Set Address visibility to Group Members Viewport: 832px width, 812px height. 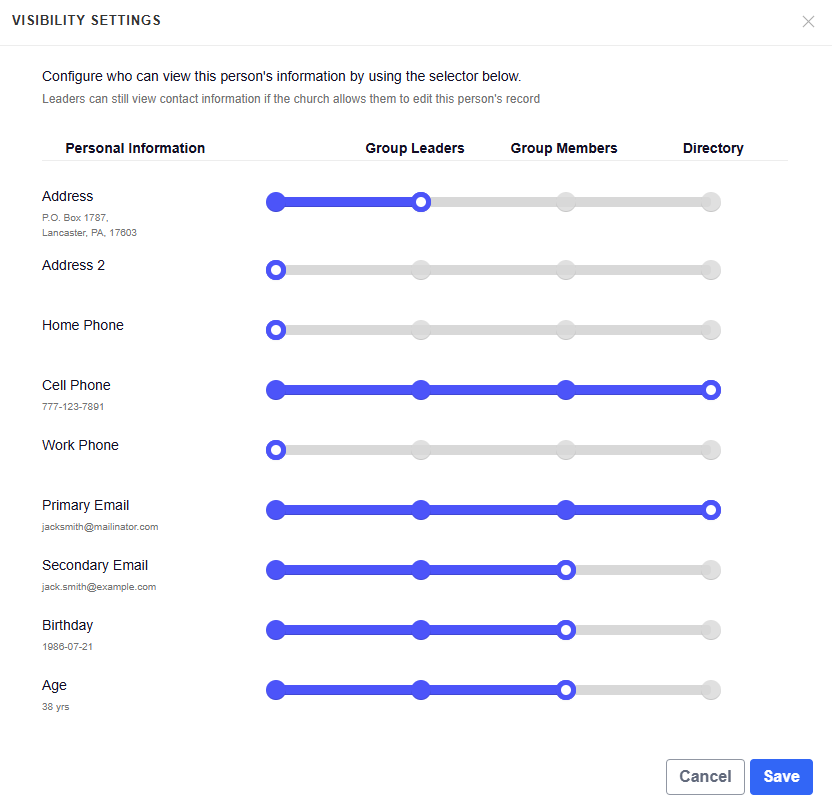566,202
